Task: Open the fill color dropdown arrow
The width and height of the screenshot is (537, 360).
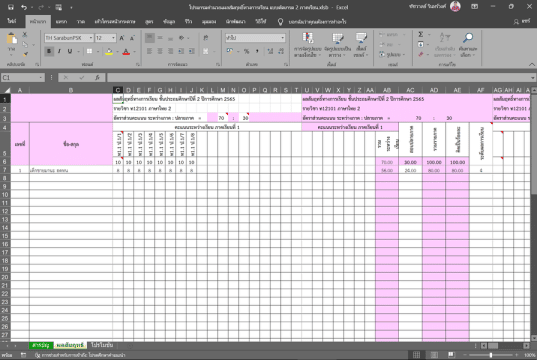Action: 117,52
